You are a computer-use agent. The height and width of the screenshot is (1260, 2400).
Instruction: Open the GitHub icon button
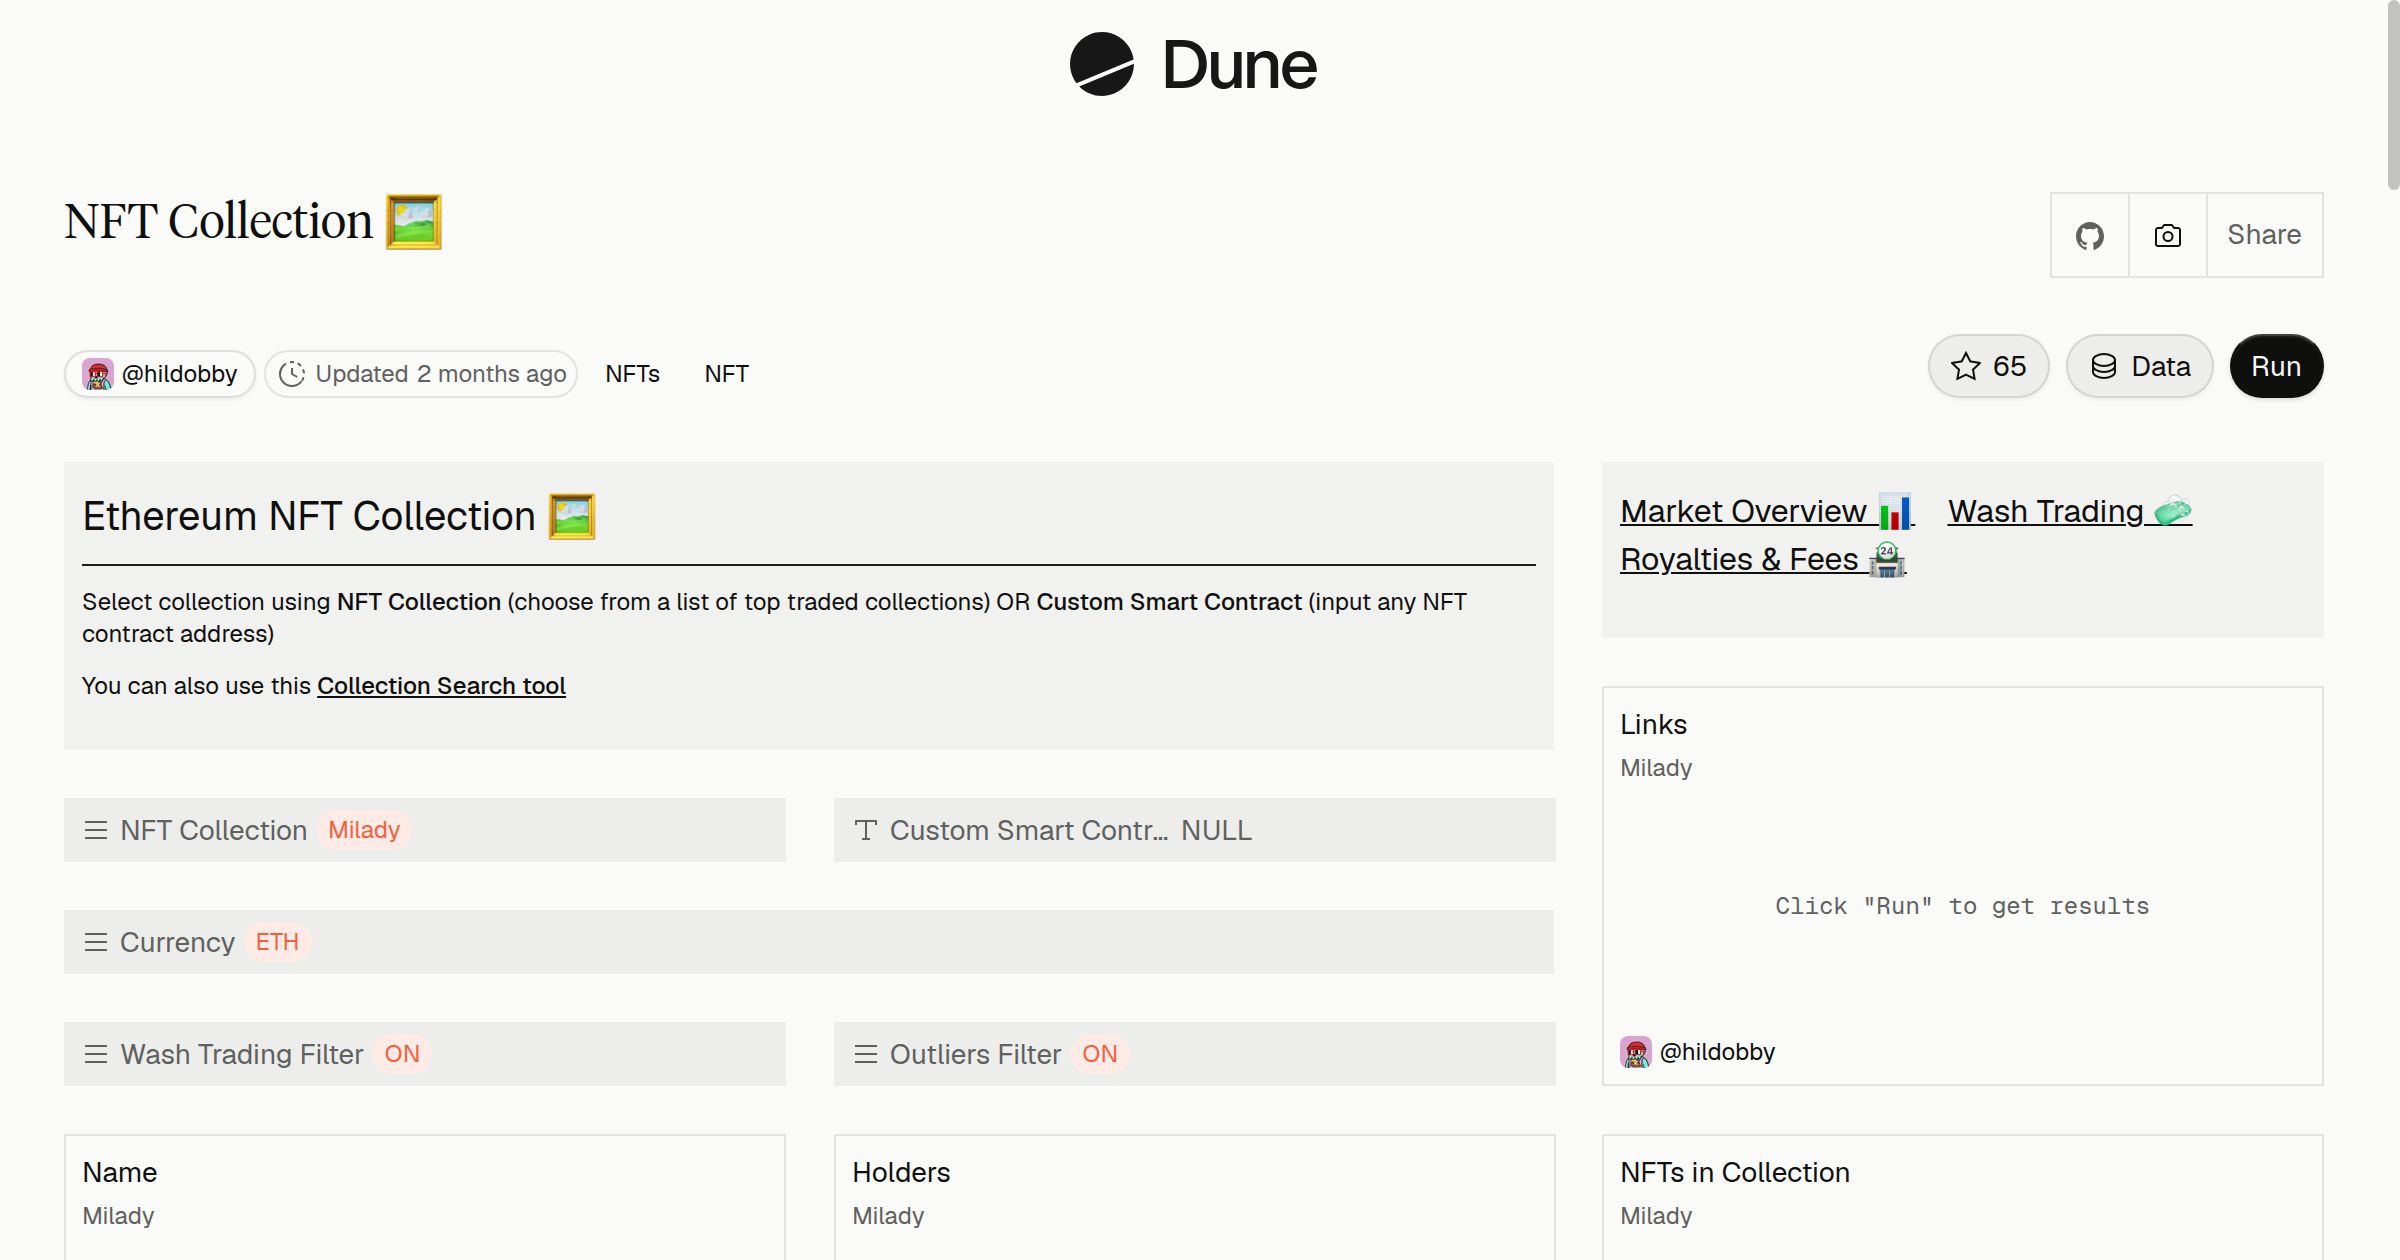[x=2089, y=235]
